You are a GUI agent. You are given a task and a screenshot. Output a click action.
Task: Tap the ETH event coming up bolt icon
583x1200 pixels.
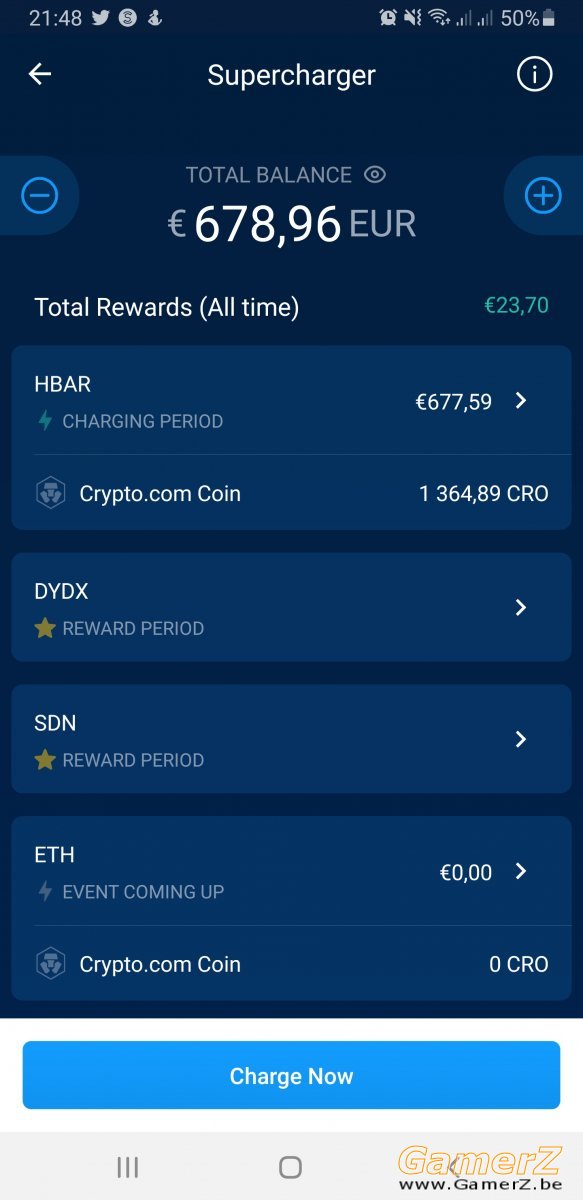(45, 892)
